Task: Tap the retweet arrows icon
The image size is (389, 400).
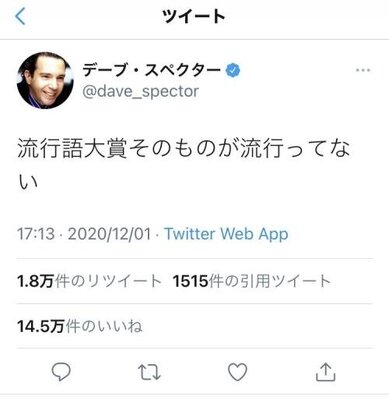Action: pos(149,372)
